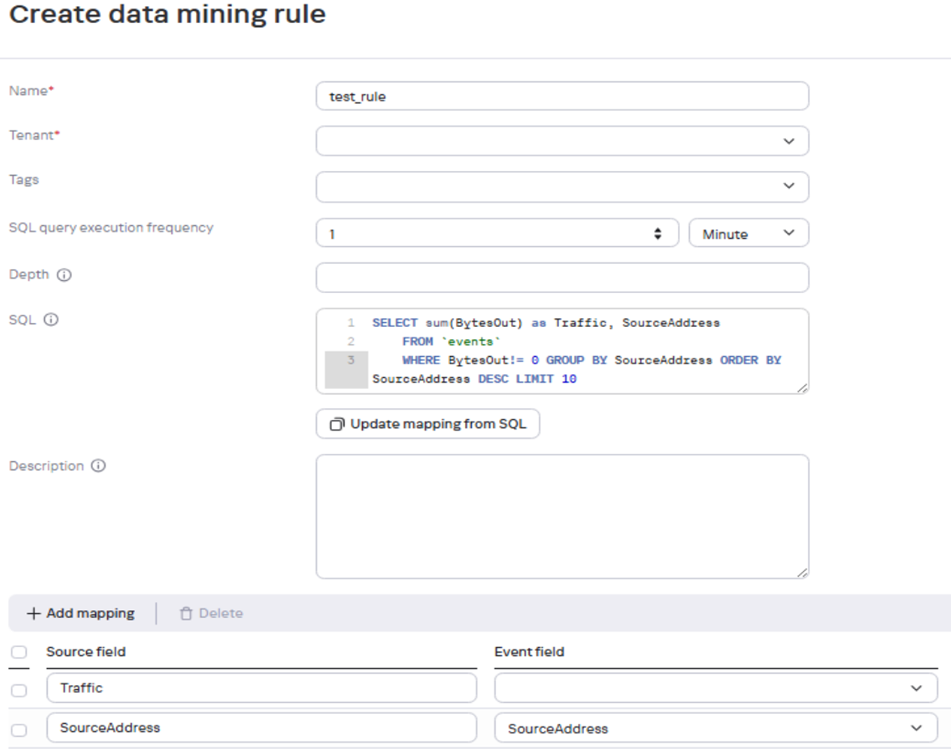Open the Tenant dropdown

click(562, 141)
